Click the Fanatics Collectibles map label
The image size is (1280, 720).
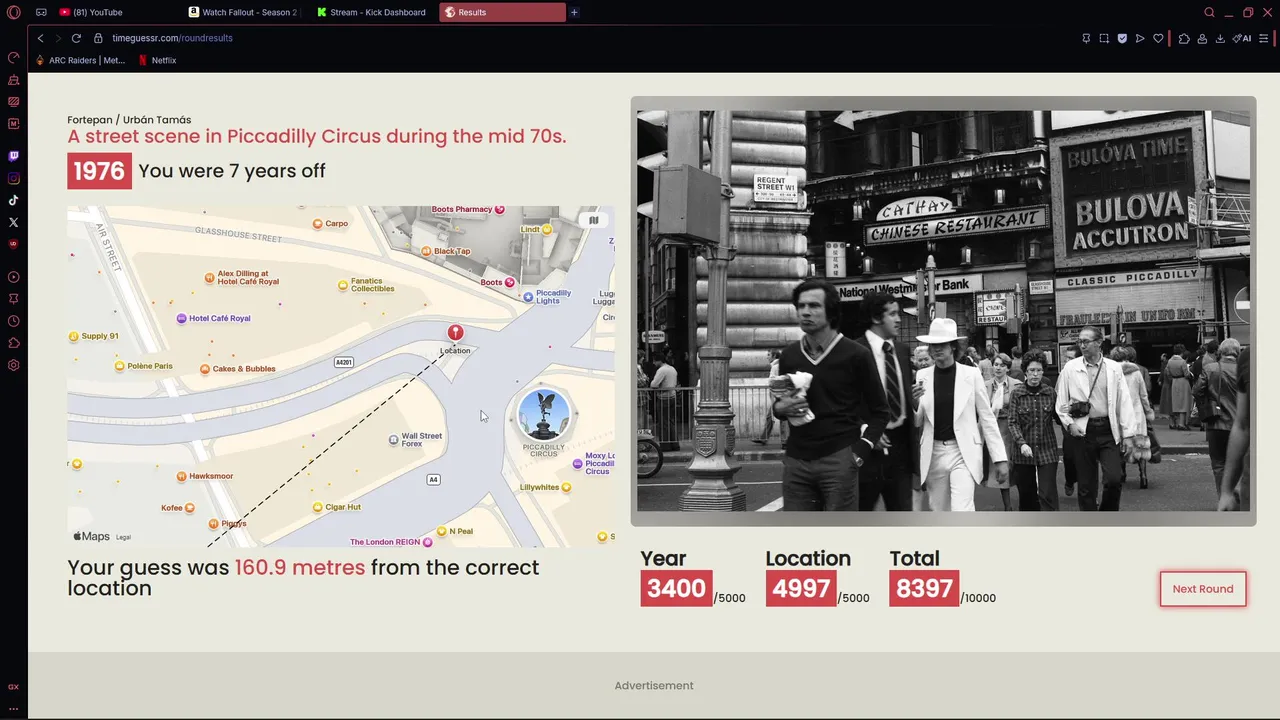point(366,285)
